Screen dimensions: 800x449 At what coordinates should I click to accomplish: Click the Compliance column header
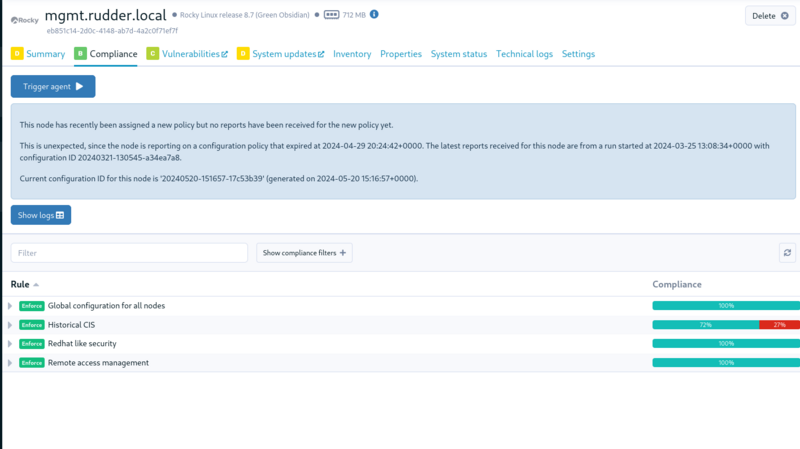(x=677, y=284)
